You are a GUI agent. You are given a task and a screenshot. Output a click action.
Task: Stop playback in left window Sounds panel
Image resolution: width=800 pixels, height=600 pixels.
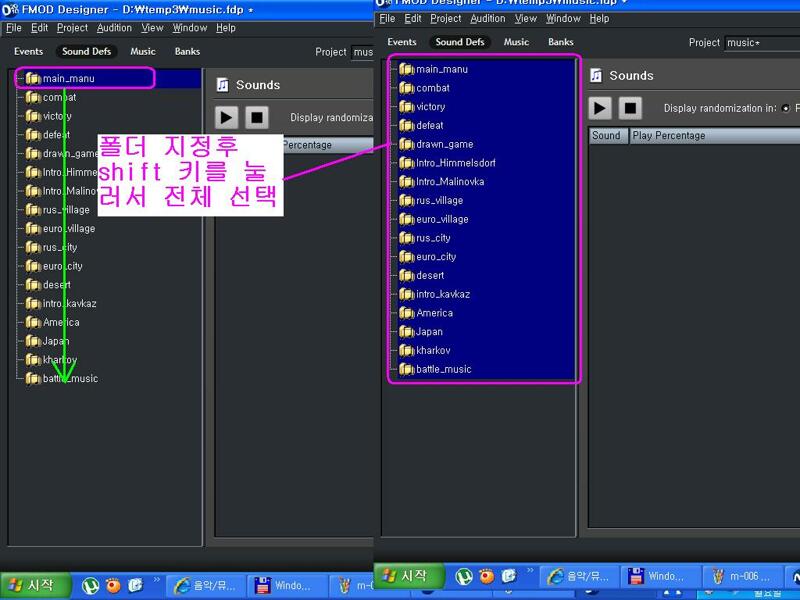click(257, 117)
